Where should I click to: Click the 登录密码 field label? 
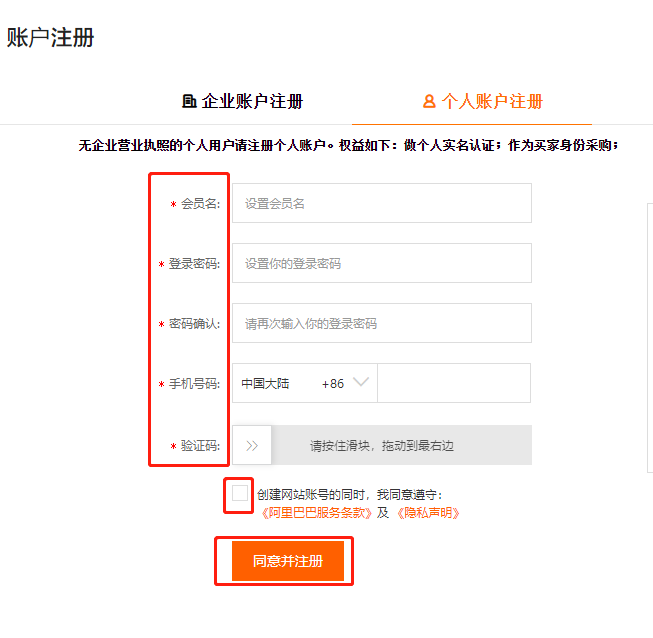(194, 264)
